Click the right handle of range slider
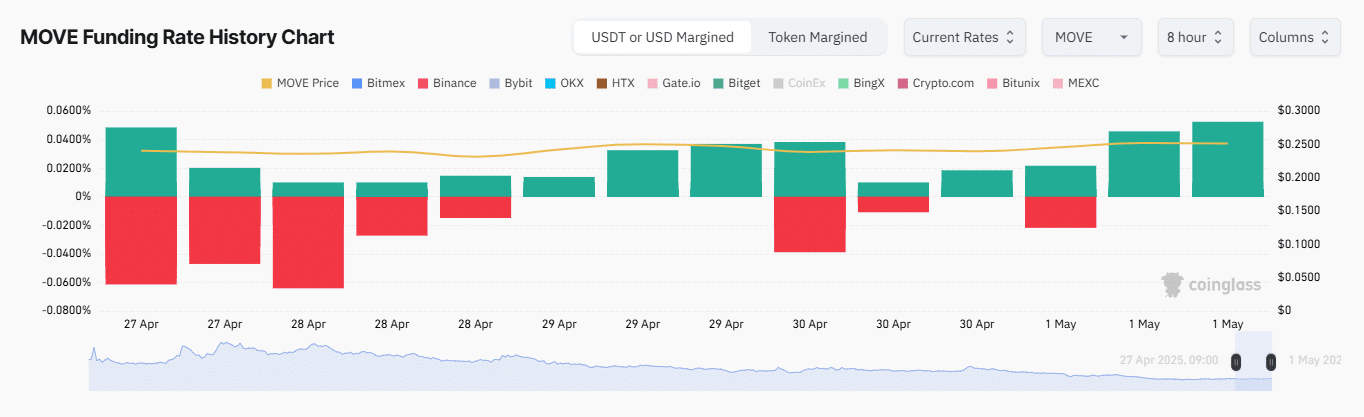The height and width of the screenshot is (417, 1364). click(x=1271, y=362)
